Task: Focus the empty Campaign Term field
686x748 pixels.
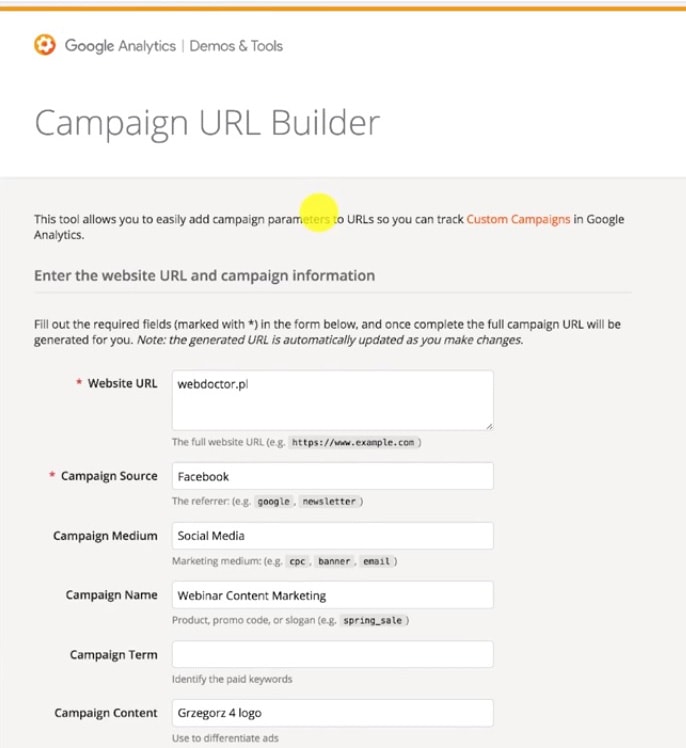Action: coord(332,655)
